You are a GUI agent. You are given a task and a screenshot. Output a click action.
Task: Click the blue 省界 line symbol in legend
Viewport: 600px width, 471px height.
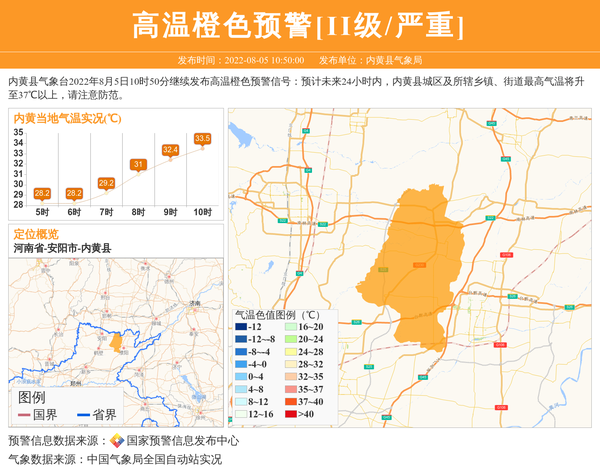click(80, 414)
